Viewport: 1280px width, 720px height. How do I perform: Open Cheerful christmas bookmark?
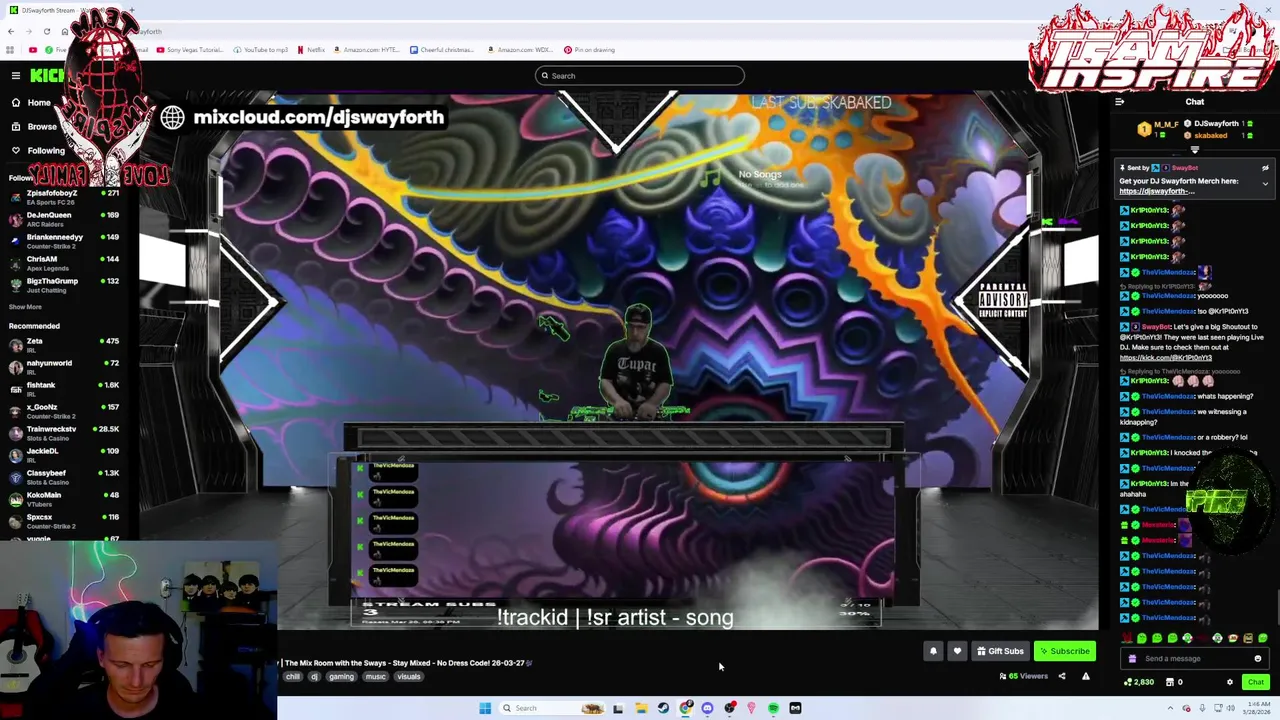coord(441,50)
